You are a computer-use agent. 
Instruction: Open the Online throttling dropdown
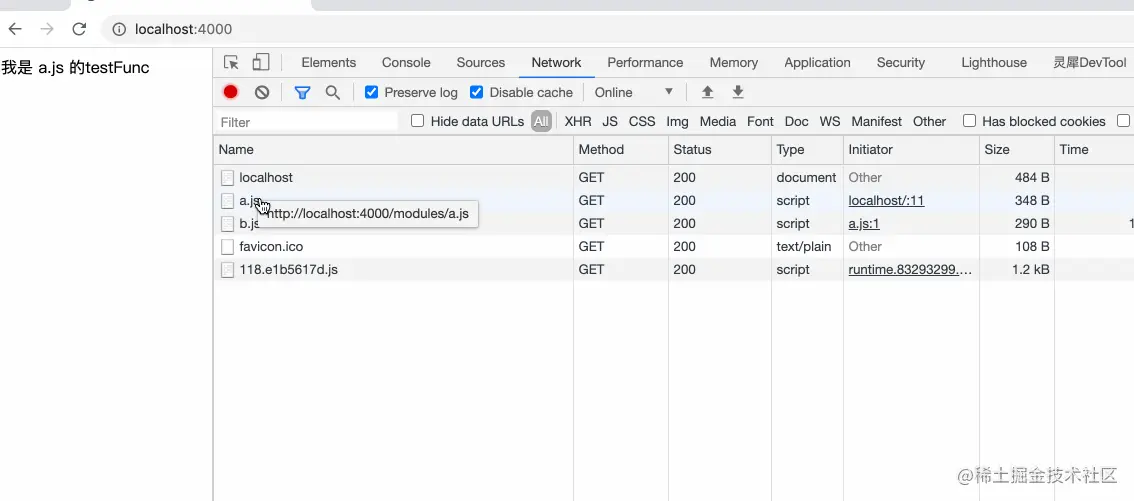(634, 93)
